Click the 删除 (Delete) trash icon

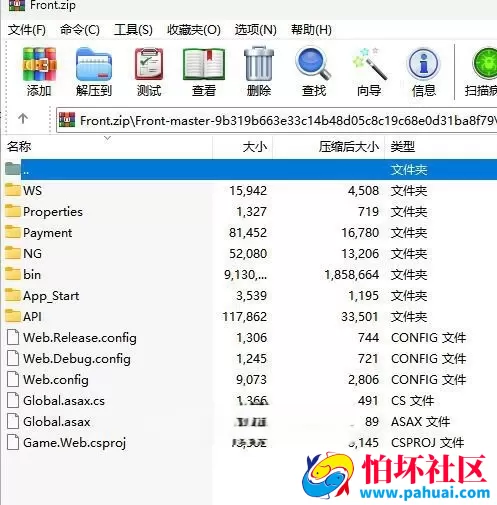pyautogui.click(x=259, y=64)
